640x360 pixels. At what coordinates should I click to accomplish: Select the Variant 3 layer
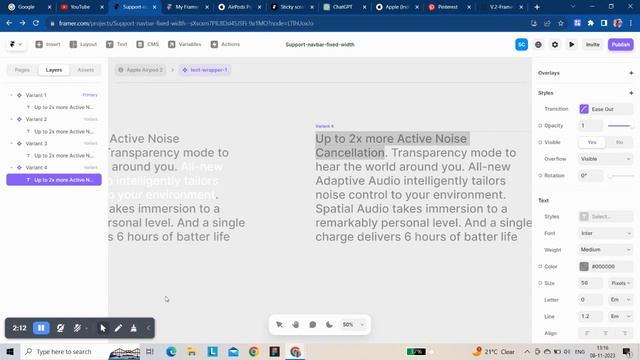tap(54, 143)
